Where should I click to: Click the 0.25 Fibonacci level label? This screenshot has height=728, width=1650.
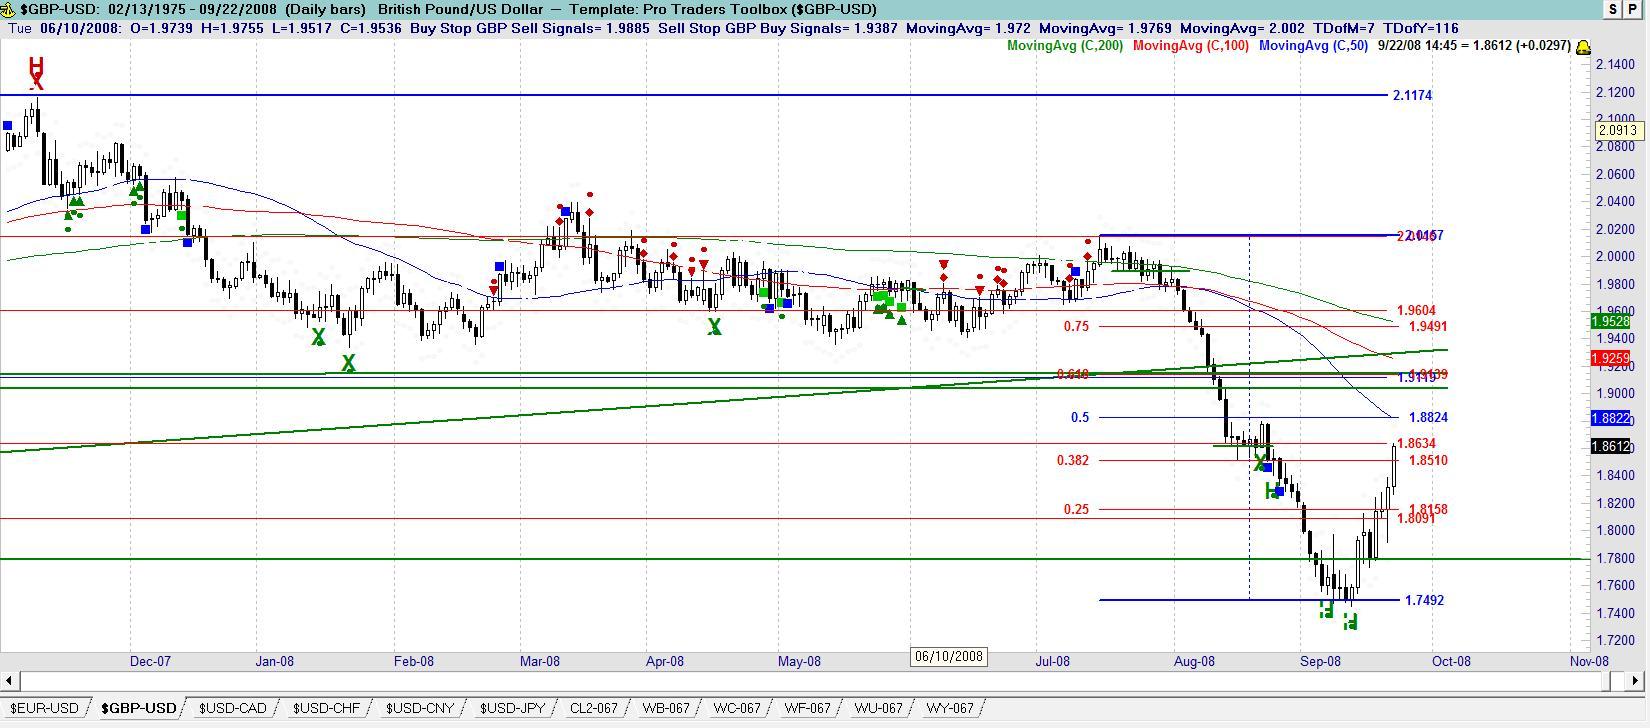point(1076,509)
